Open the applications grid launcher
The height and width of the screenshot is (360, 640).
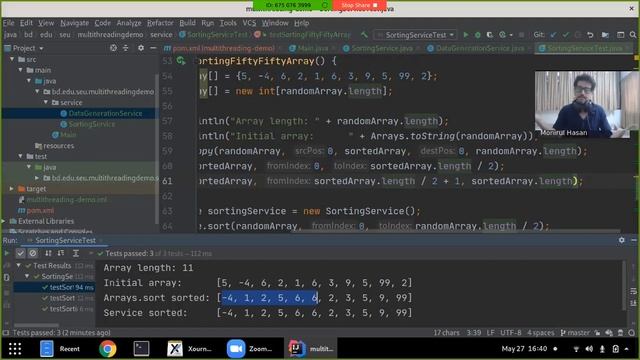[15, 349]
